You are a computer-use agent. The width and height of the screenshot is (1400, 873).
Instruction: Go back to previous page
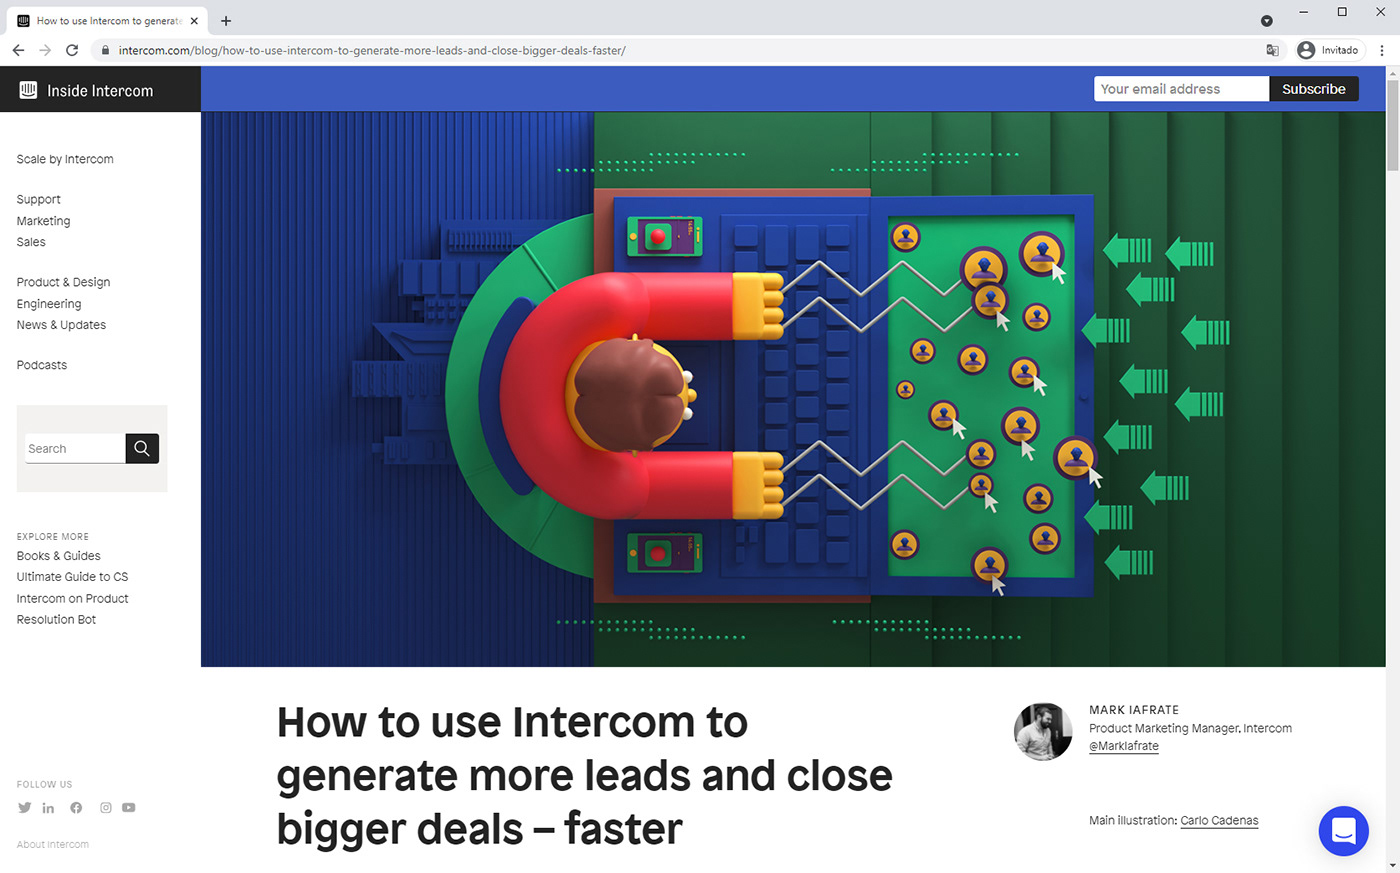click(18, 50)
